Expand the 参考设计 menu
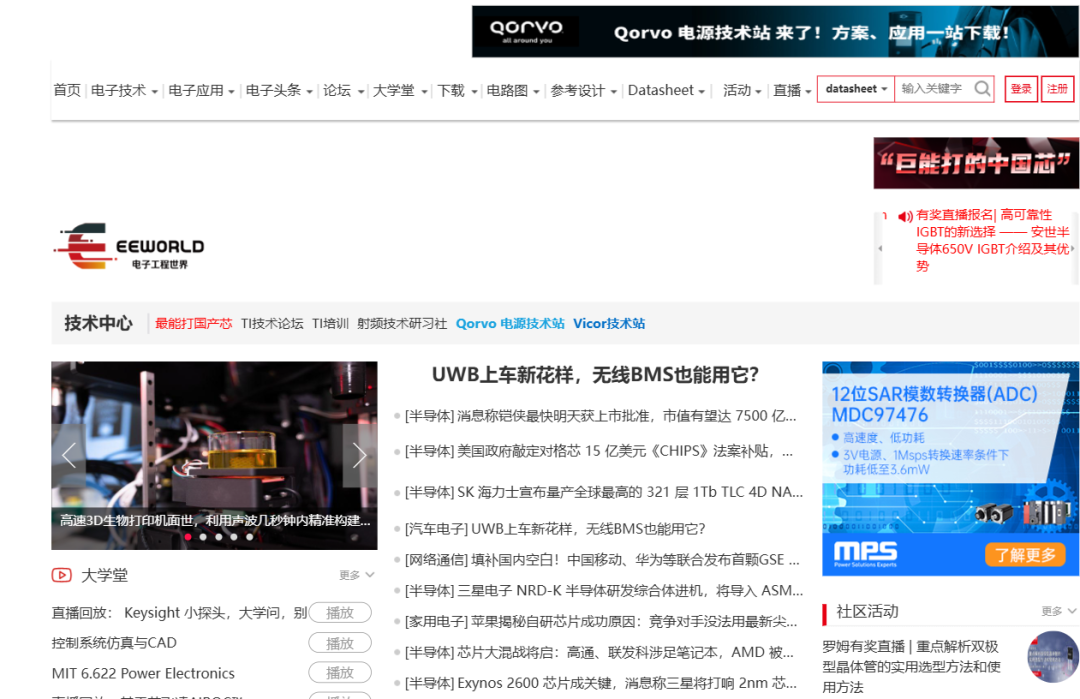 point(583,90)
